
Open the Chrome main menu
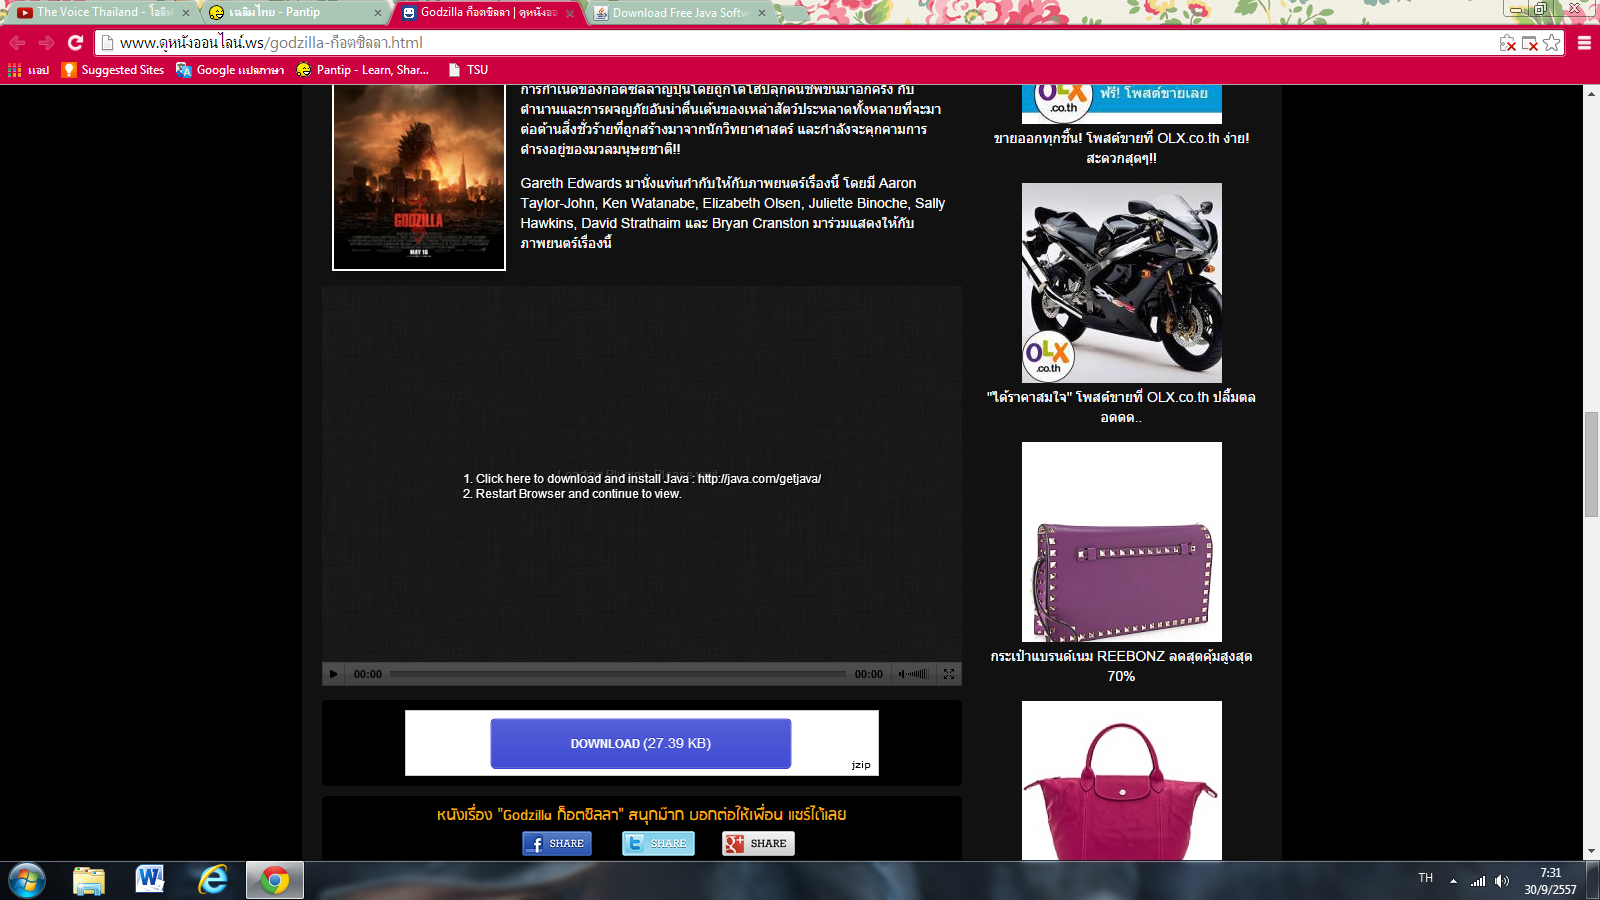[x=1584, y=43]
